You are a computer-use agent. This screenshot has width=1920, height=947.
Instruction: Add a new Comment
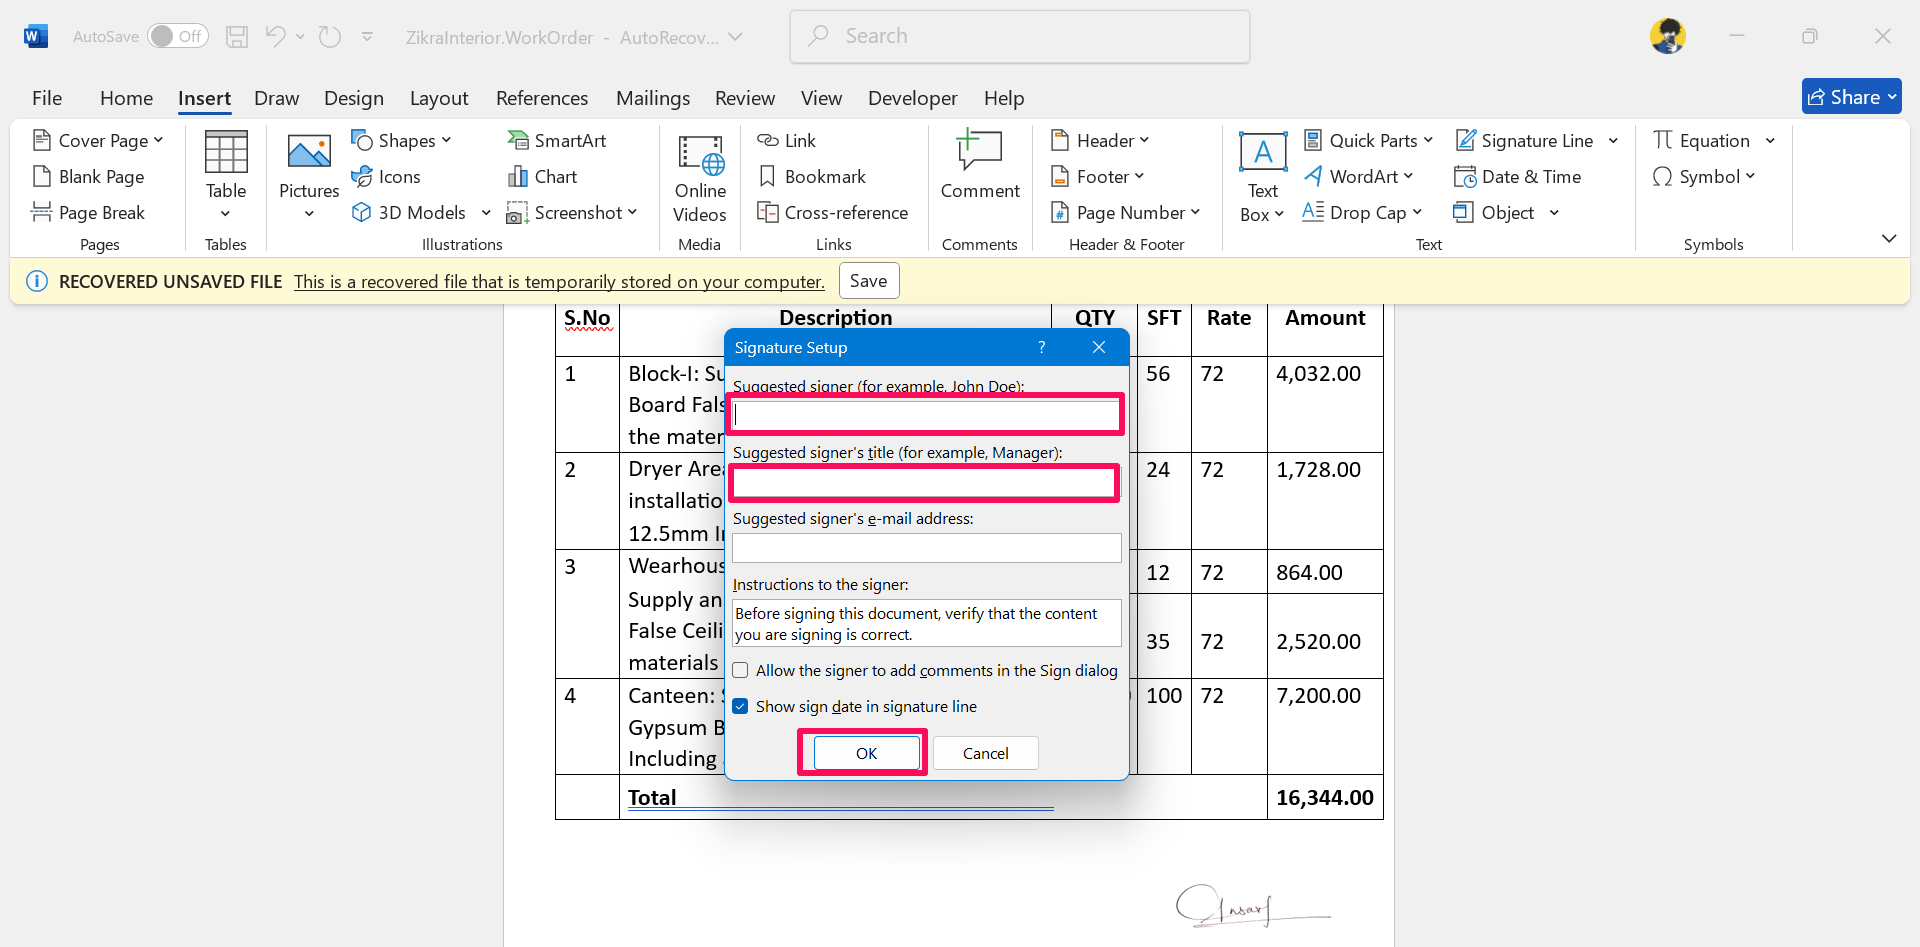[x=980, y=166]
